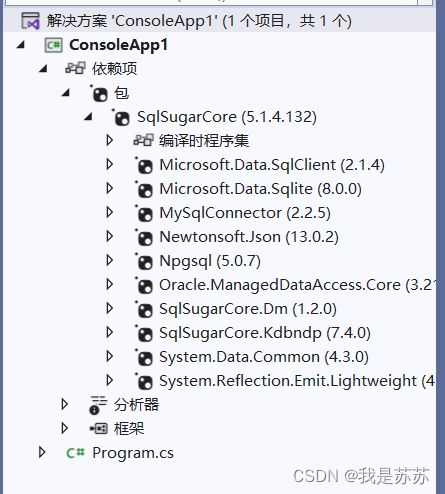Select System.Data.Common (4.3.0) label
The image size is (445, 494).
pyautogui.click(x=264, y=357)
